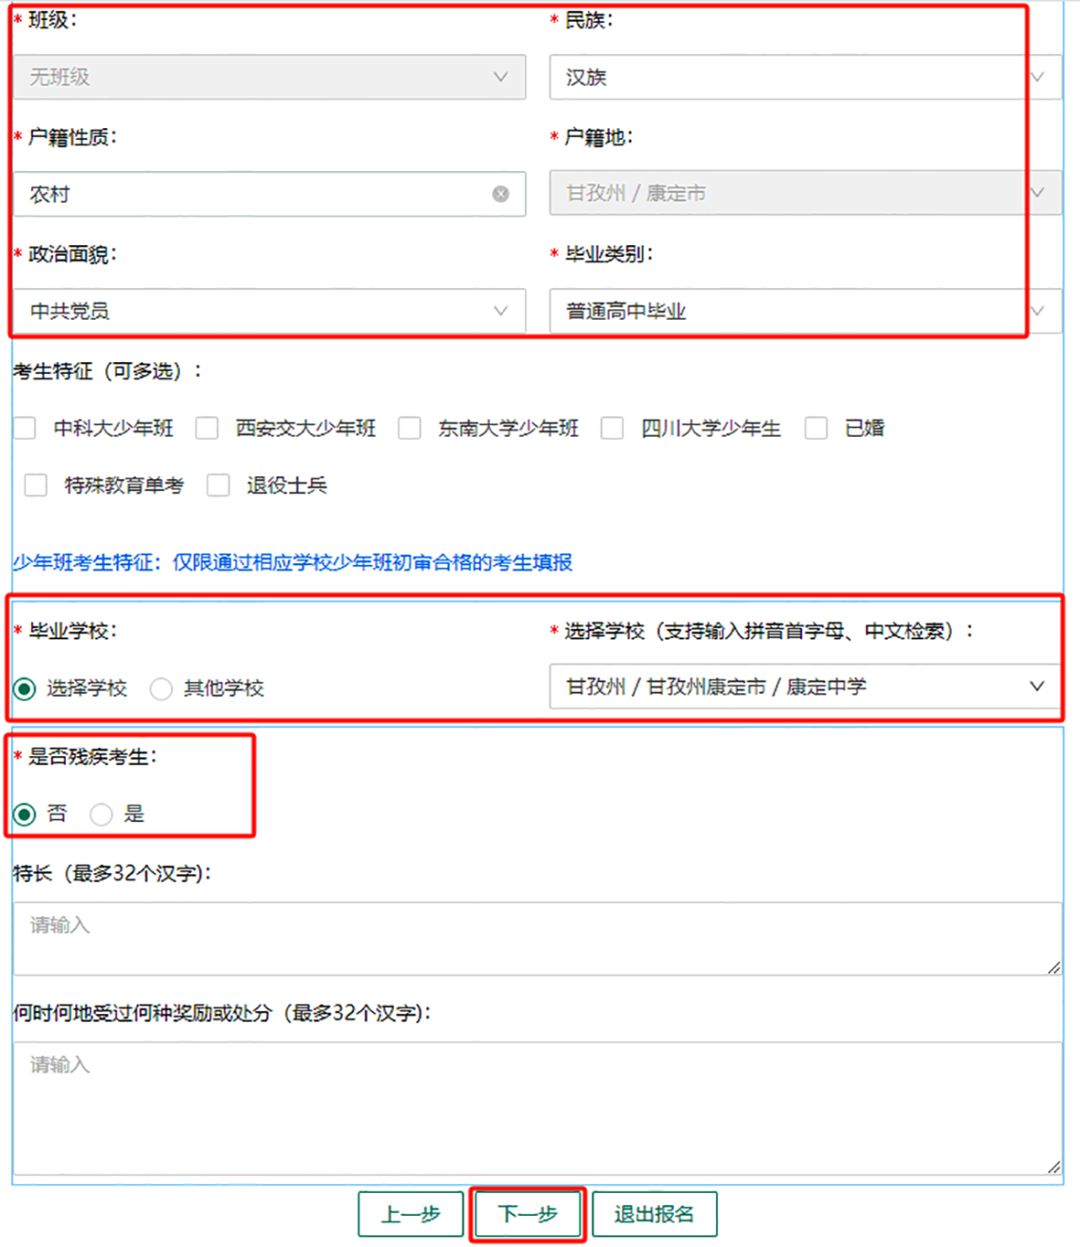Check the 已婚 checkbox
The width and height of the screenshot is (1080, 1247).
click(x=816, y=428)
